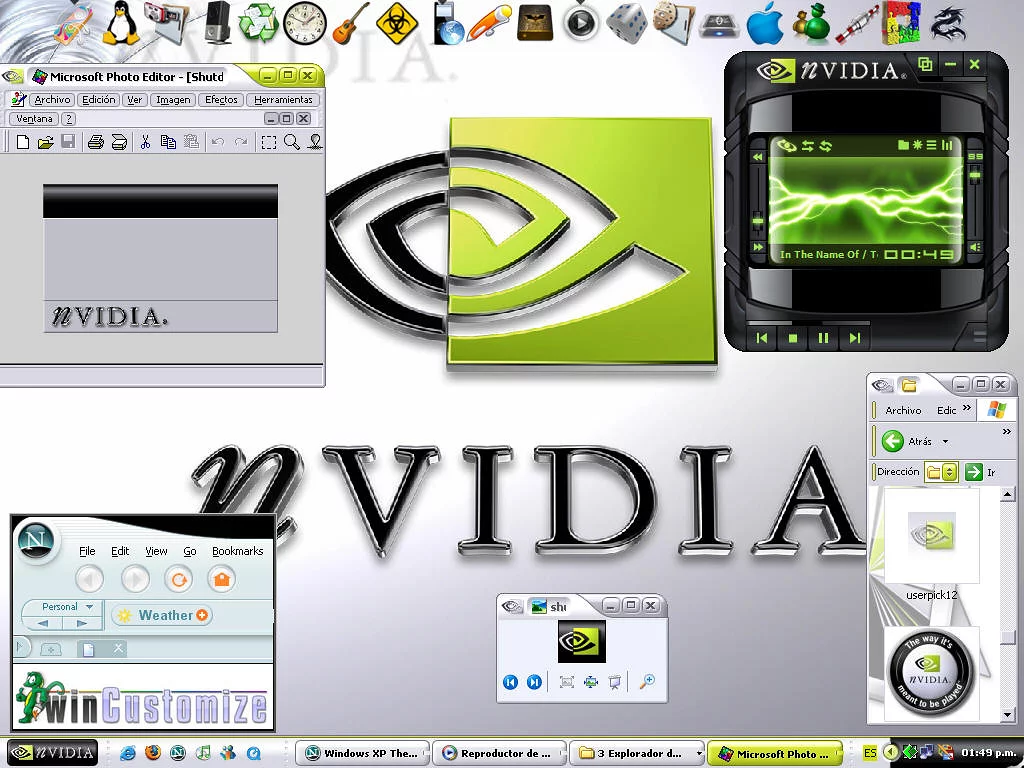Image resolution: width=1024 pixels, height=768 pixels.
Task: Open the Bookmarks menu in Netscape
Action: coord(237,551)
